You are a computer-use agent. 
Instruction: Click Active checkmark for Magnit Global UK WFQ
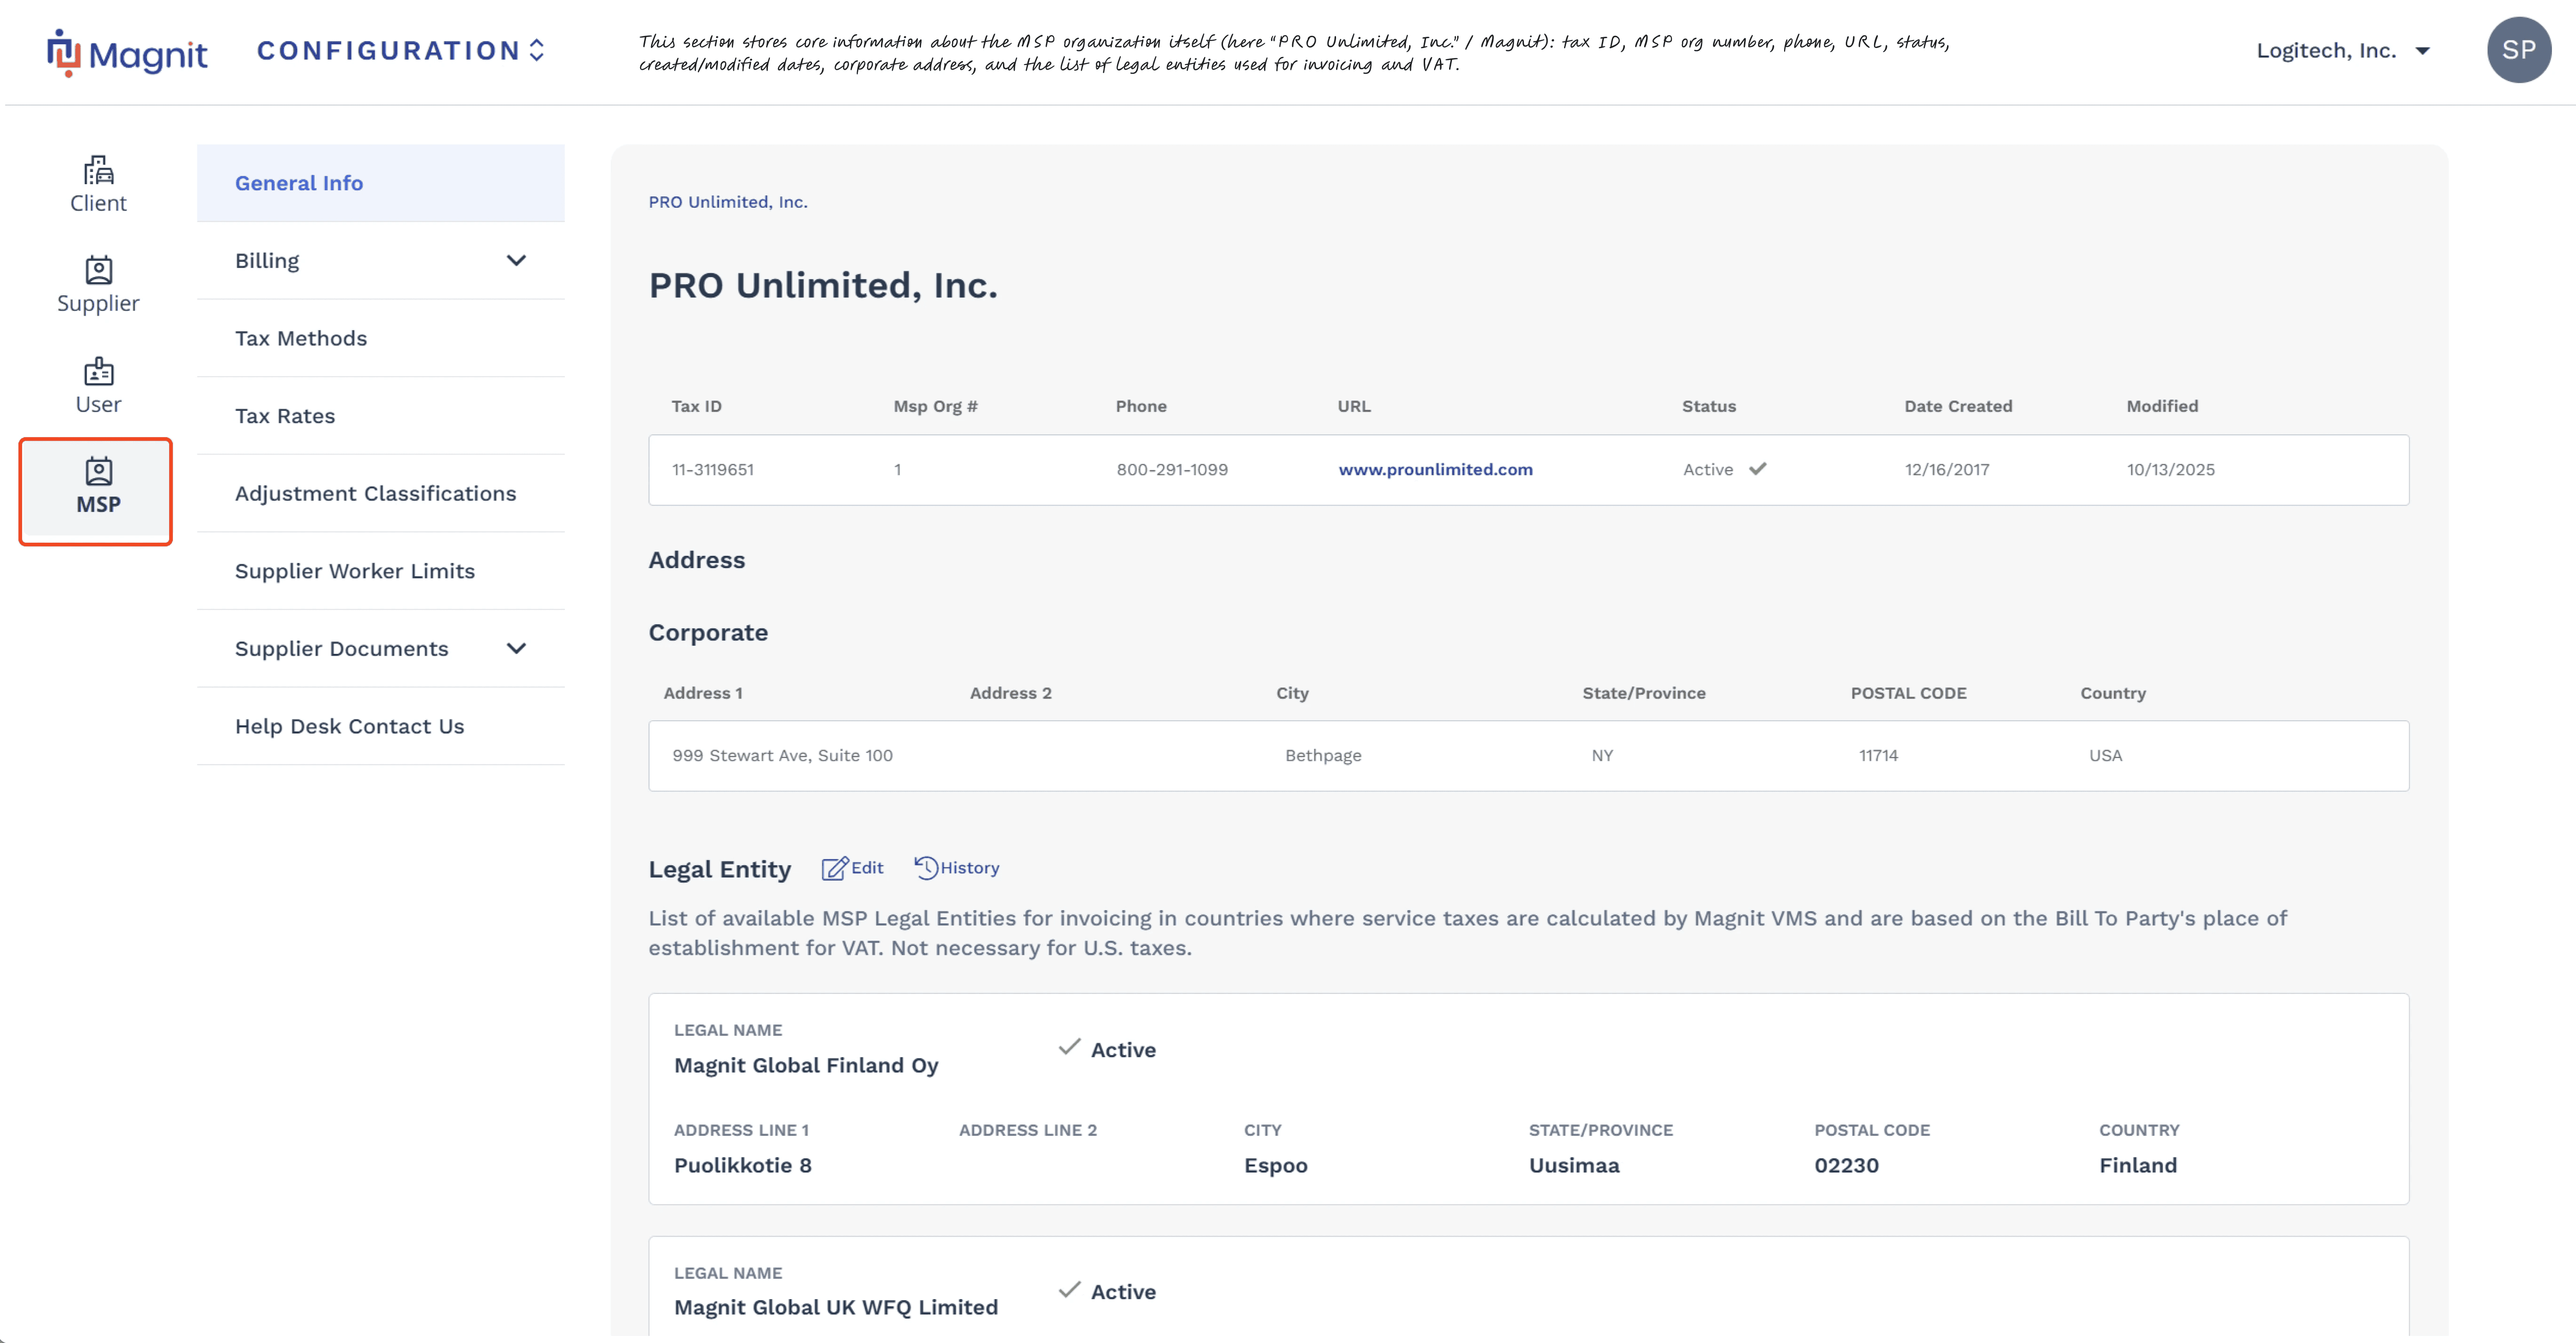tap(1069, 1290)
